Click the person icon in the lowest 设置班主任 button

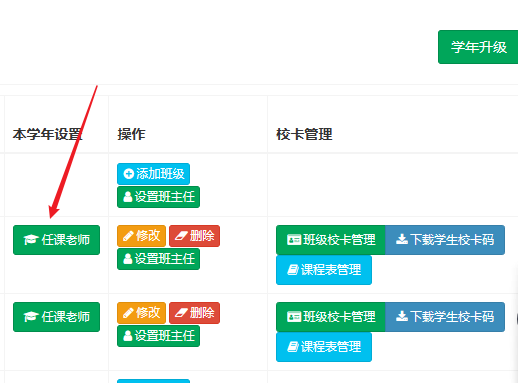click(128, 336)
